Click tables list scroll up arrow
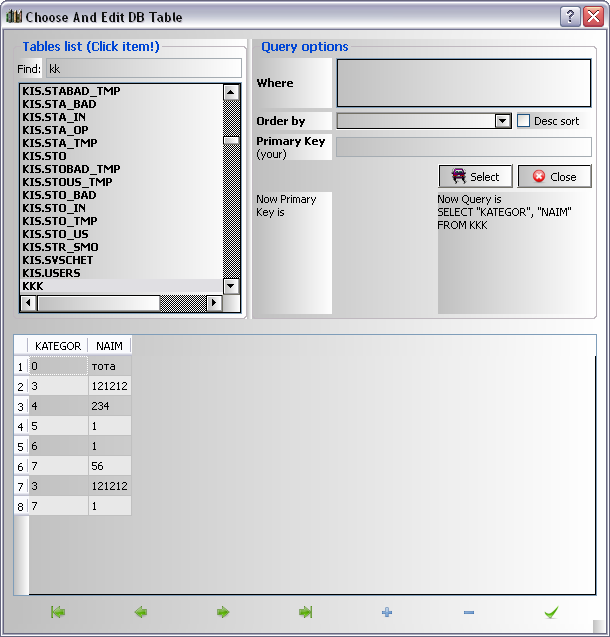The height and width of the screenshot is (637, 610). pos(231,92)
